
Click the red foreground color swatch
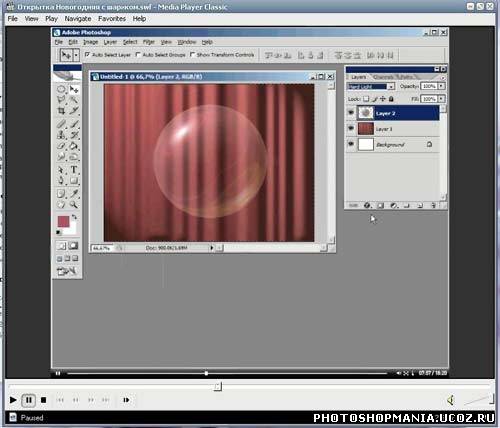pyautogui.click(x=63, y=221)
